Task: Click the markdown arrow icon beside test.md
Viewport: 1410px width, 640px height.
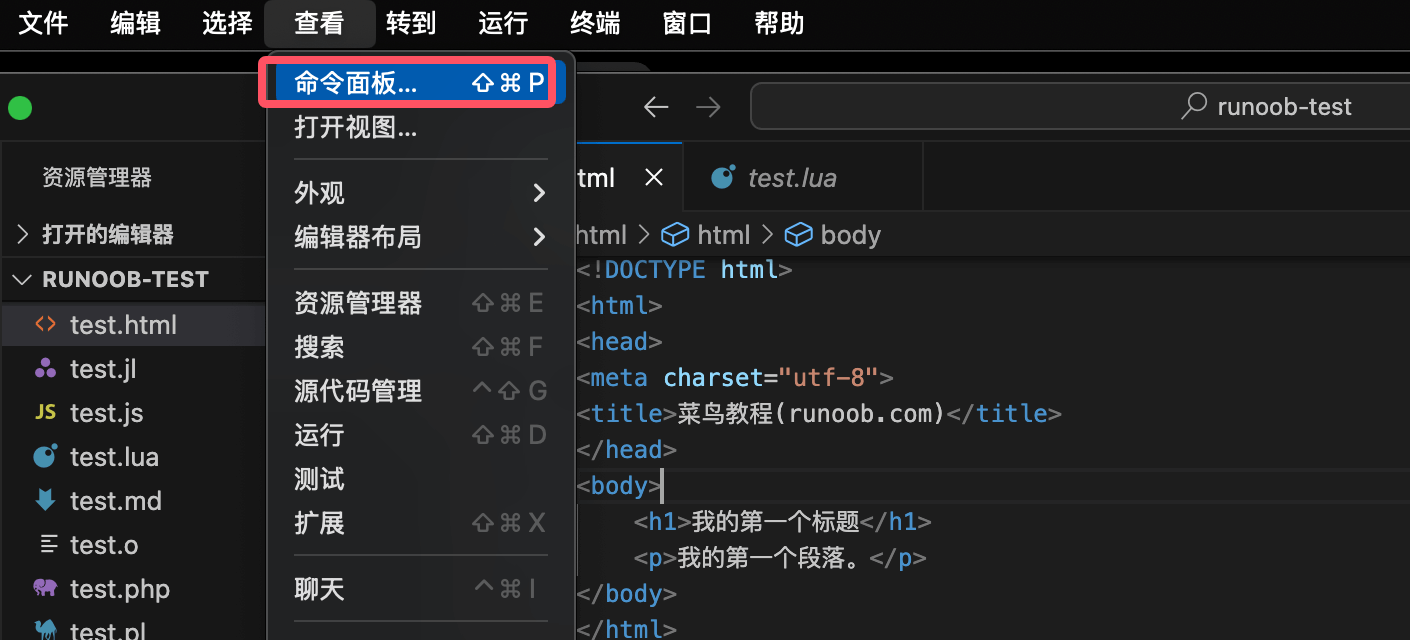Action: coord(45,501)
